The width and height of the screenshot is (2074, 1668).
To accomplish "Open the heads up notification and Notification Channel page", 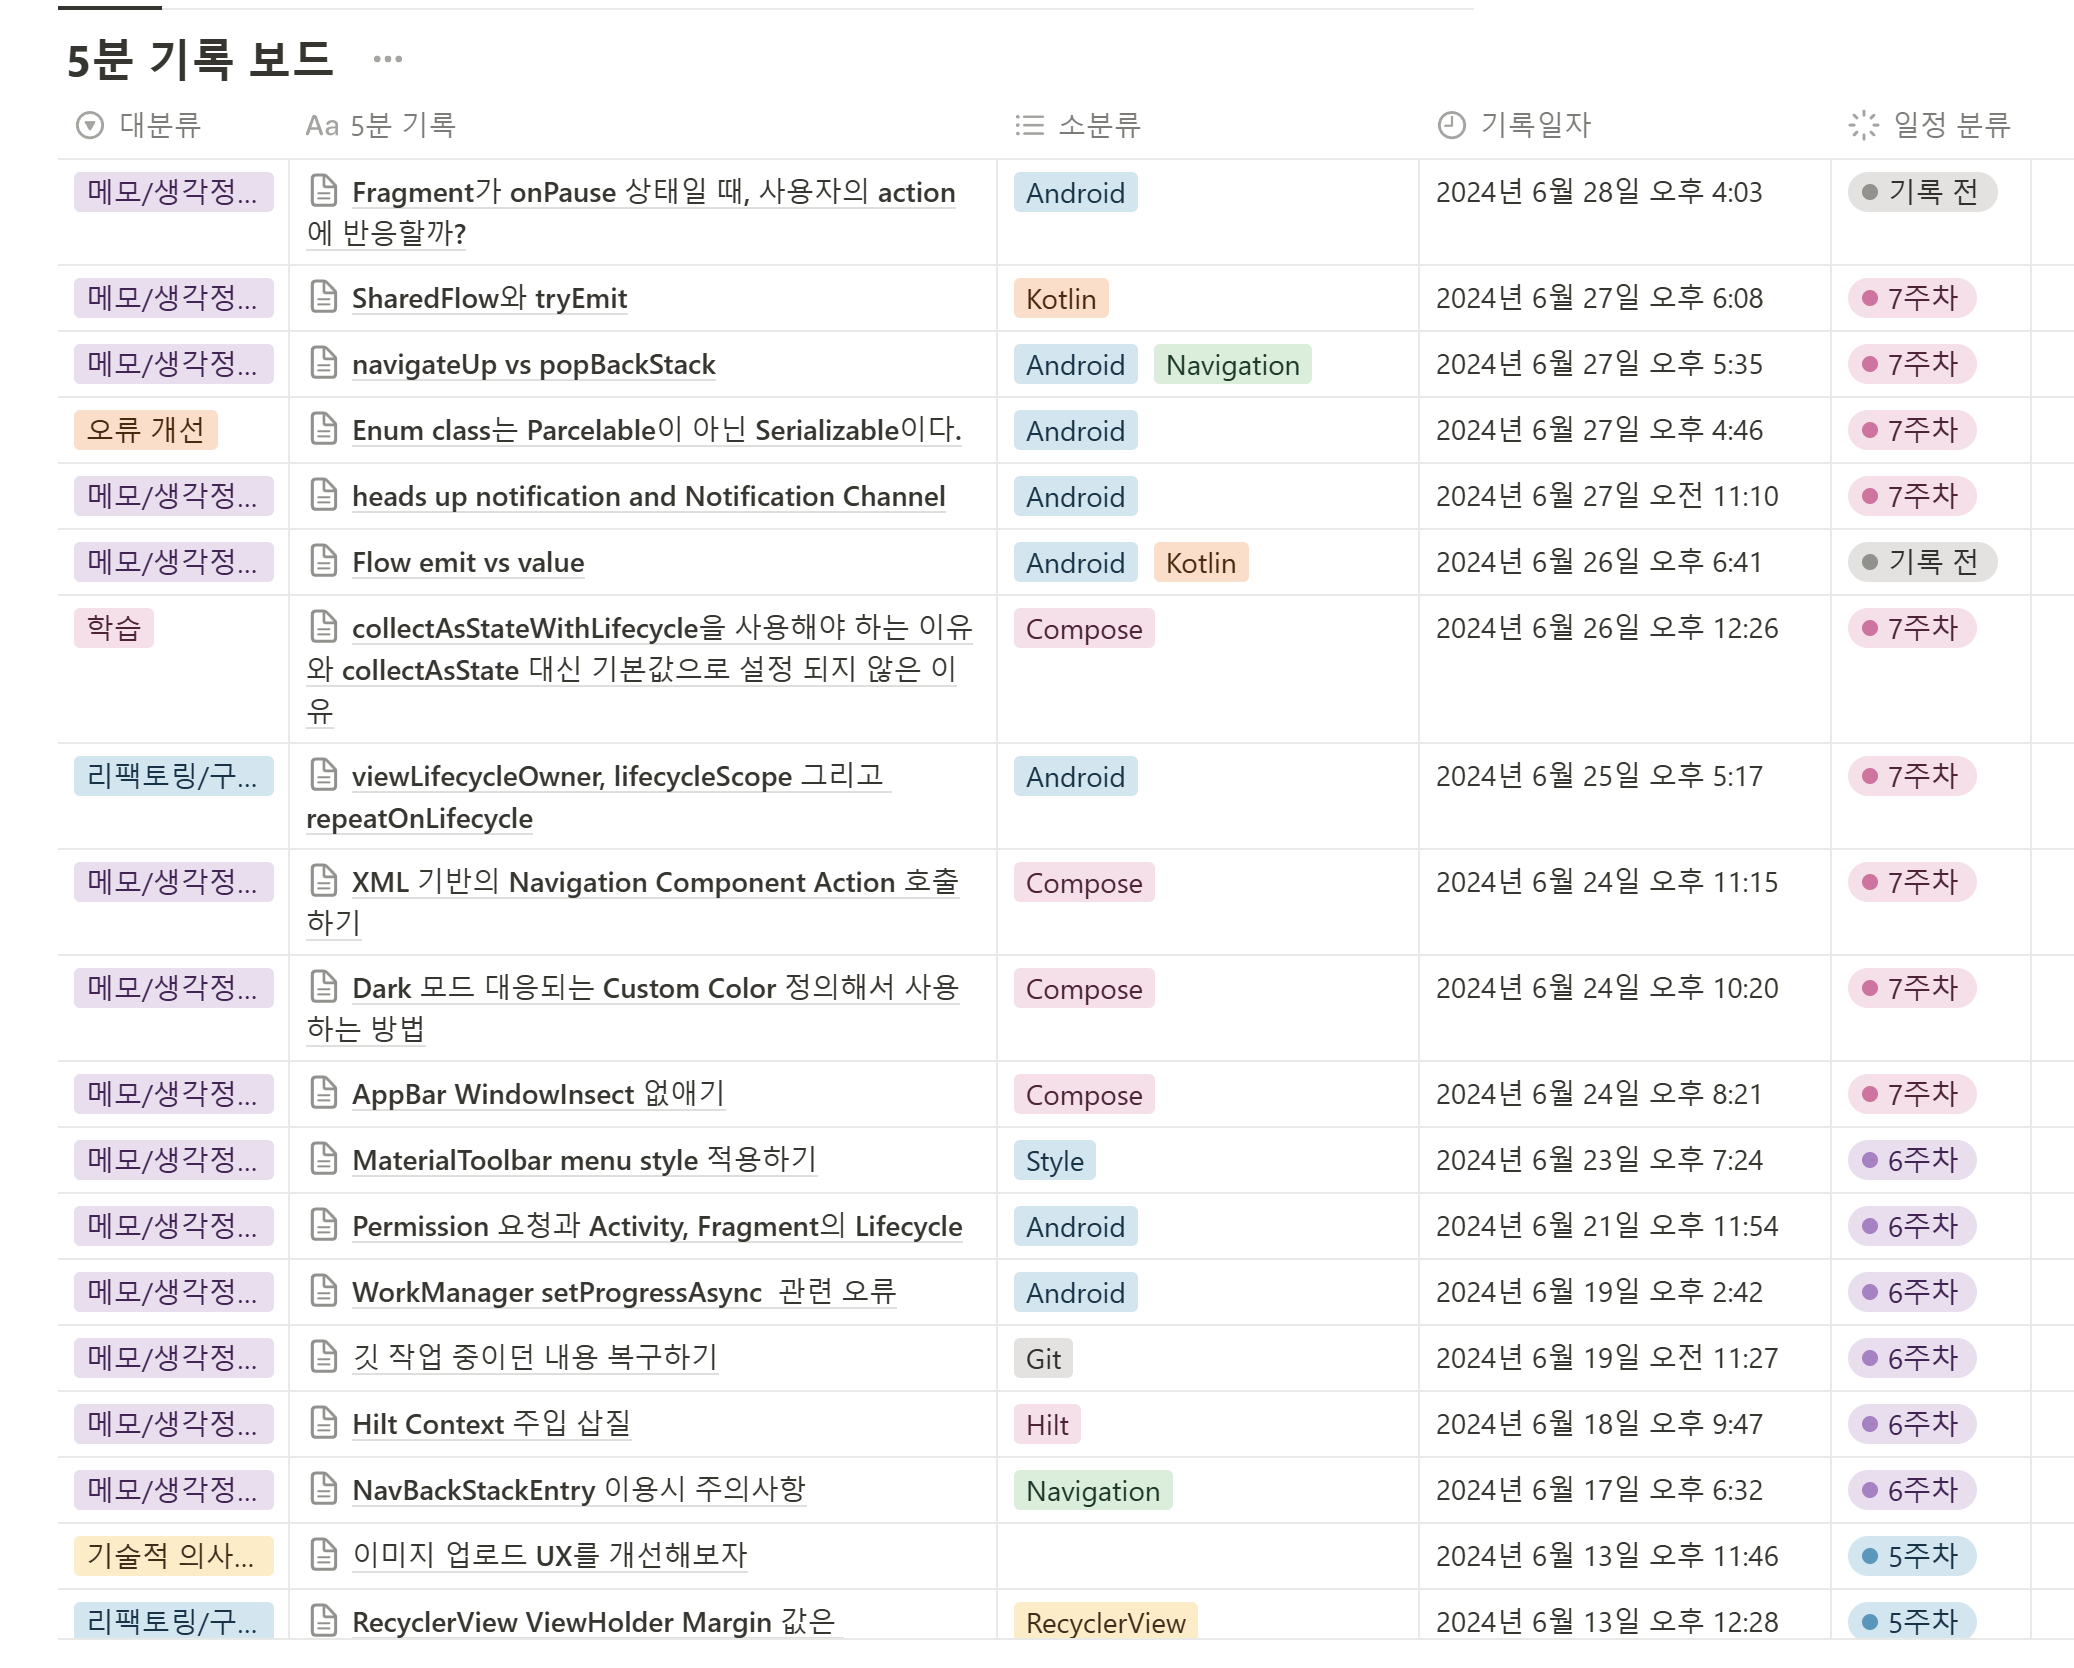I will click(x=648, y=496).
